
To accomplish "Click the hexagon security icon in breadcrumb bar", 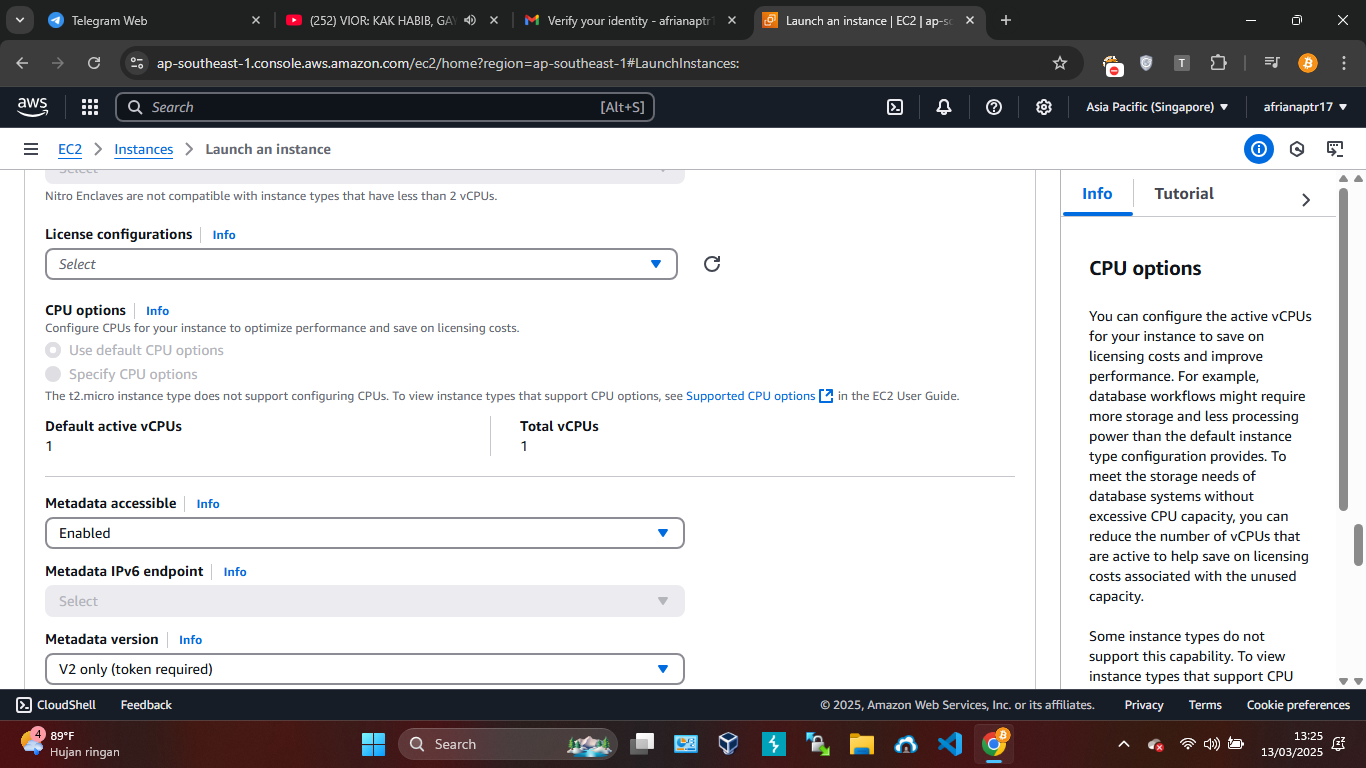I will (x=1297, y=149).
